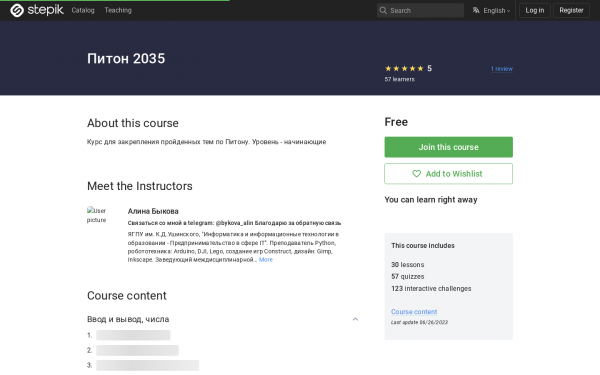Click the About this course heading
The width and height of the screenshot is (600, 375).
[x=133, y=123]
